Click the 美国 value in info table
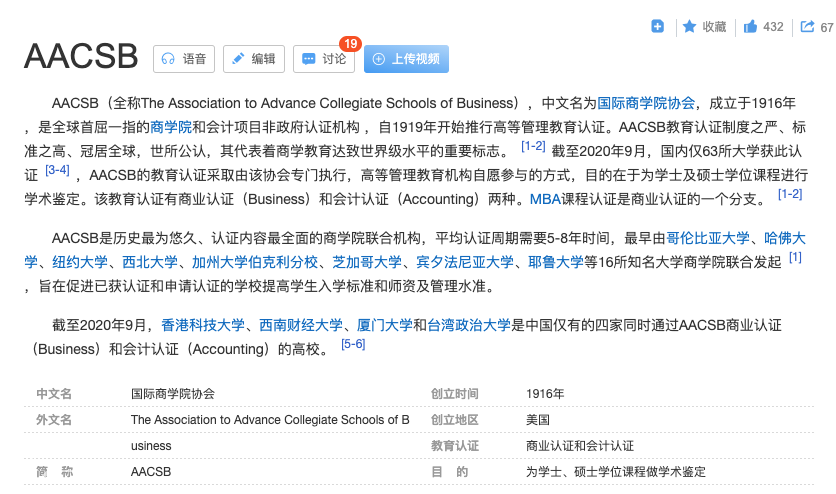This screenshot has height=494, width=836. tap(537, 420)
